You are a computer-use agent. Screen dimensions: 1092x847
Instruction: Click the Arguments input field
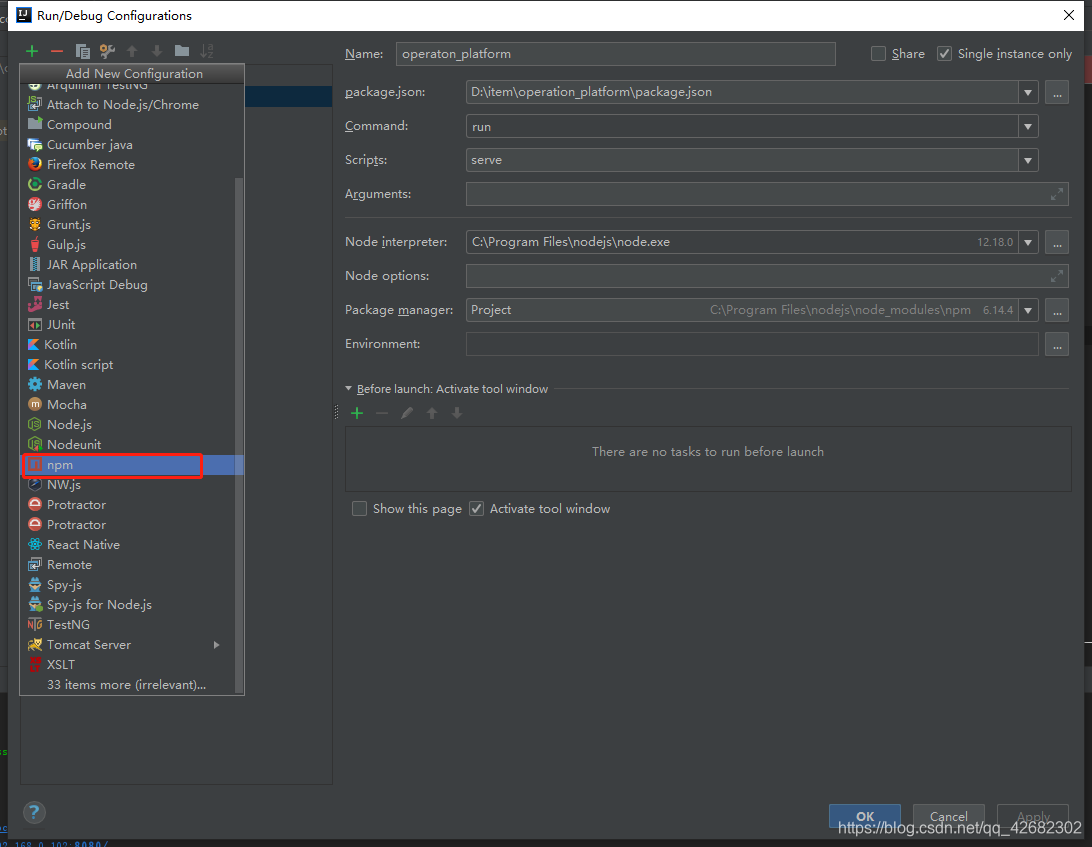pos(767,194)
